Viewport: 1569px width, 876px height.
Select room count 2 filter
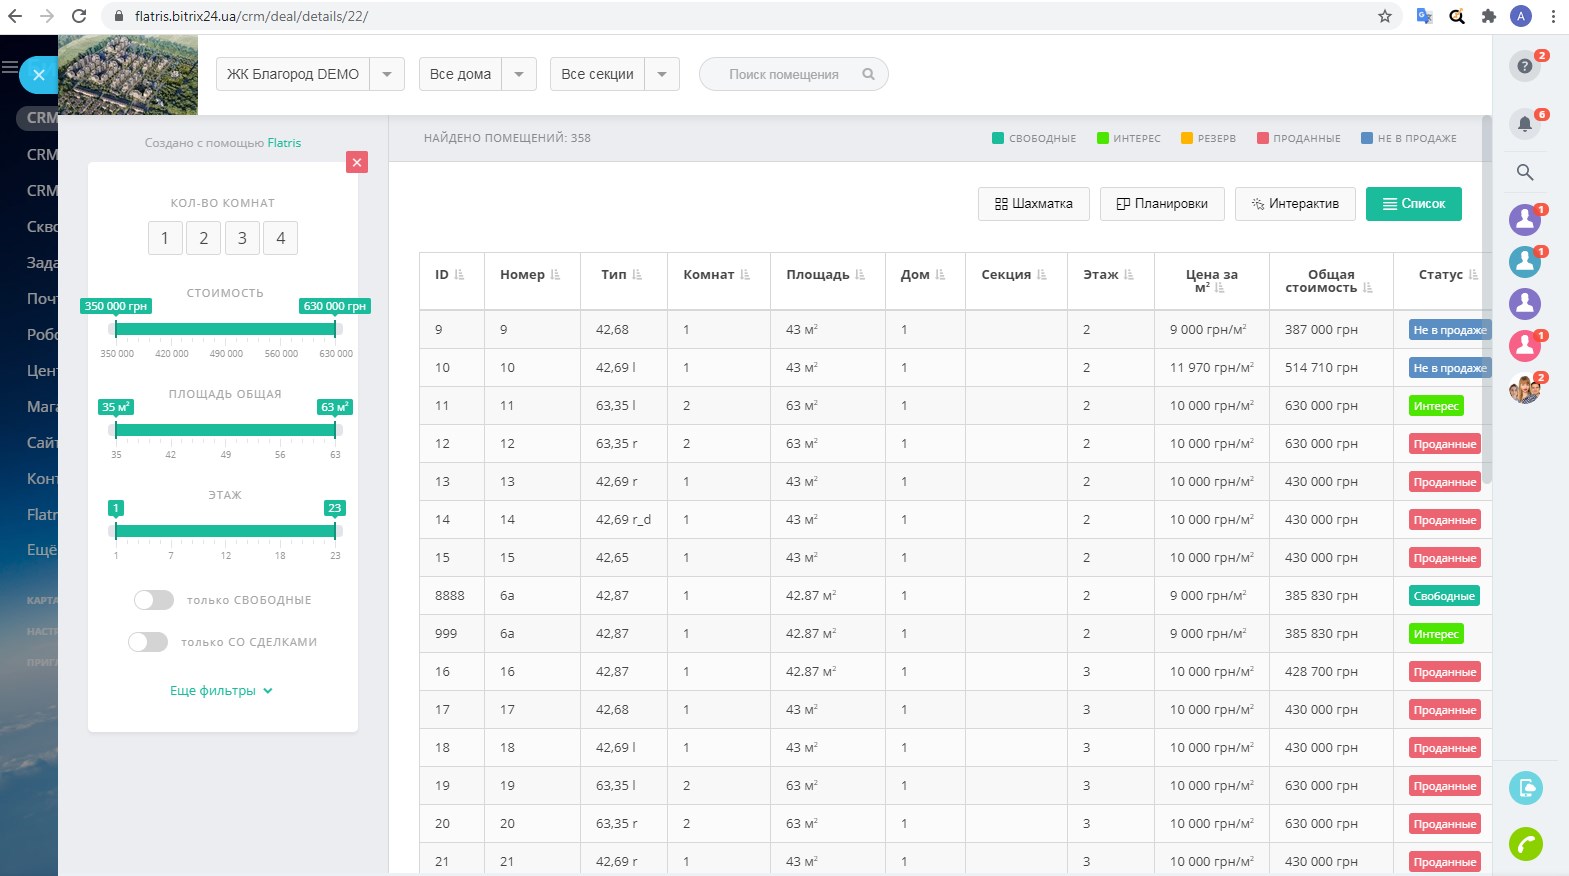click(x=203, y=238)
